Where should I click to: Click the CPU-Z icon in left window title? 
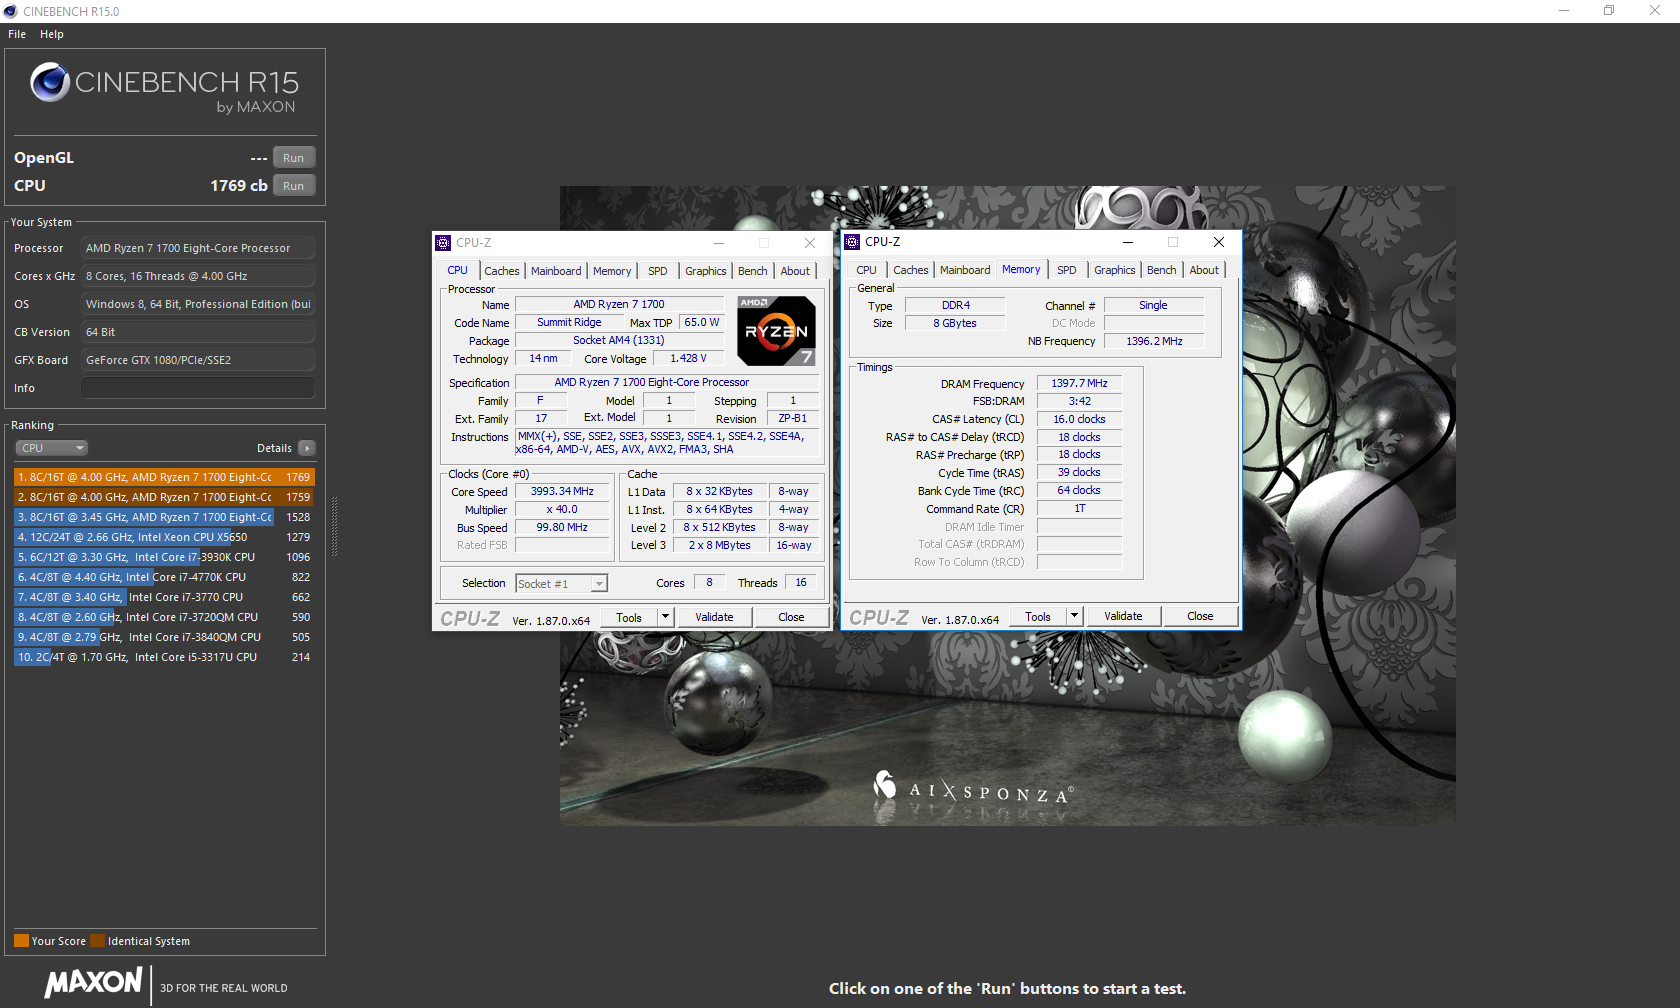tap(443, 243)
